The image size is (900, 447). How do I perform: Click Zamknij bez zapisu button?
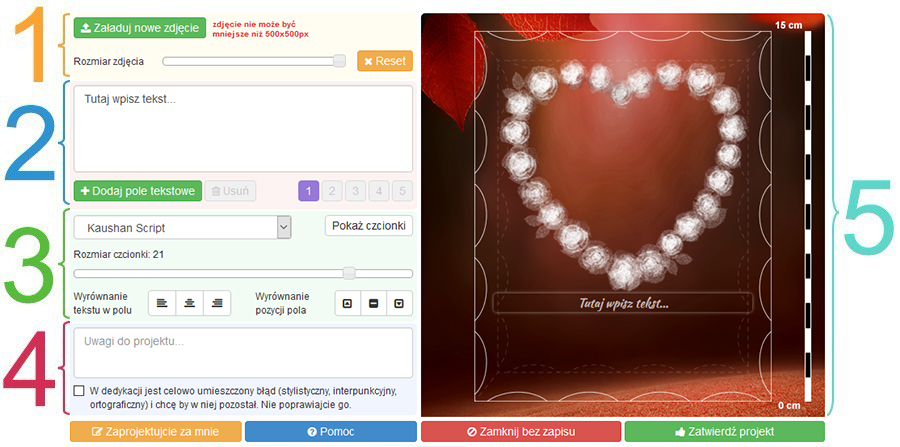520,432
